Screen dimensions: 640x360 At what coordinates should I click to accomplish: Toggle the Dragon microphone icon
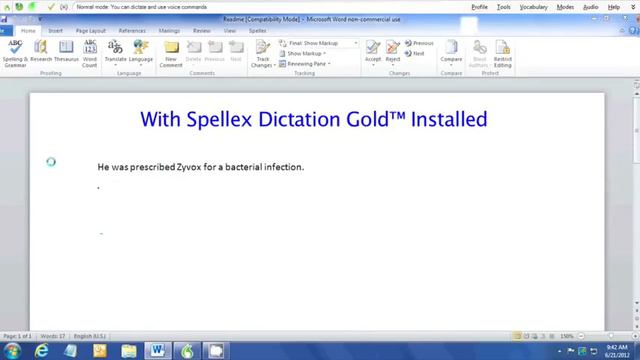pyautogui.click(x=19, y=7)
